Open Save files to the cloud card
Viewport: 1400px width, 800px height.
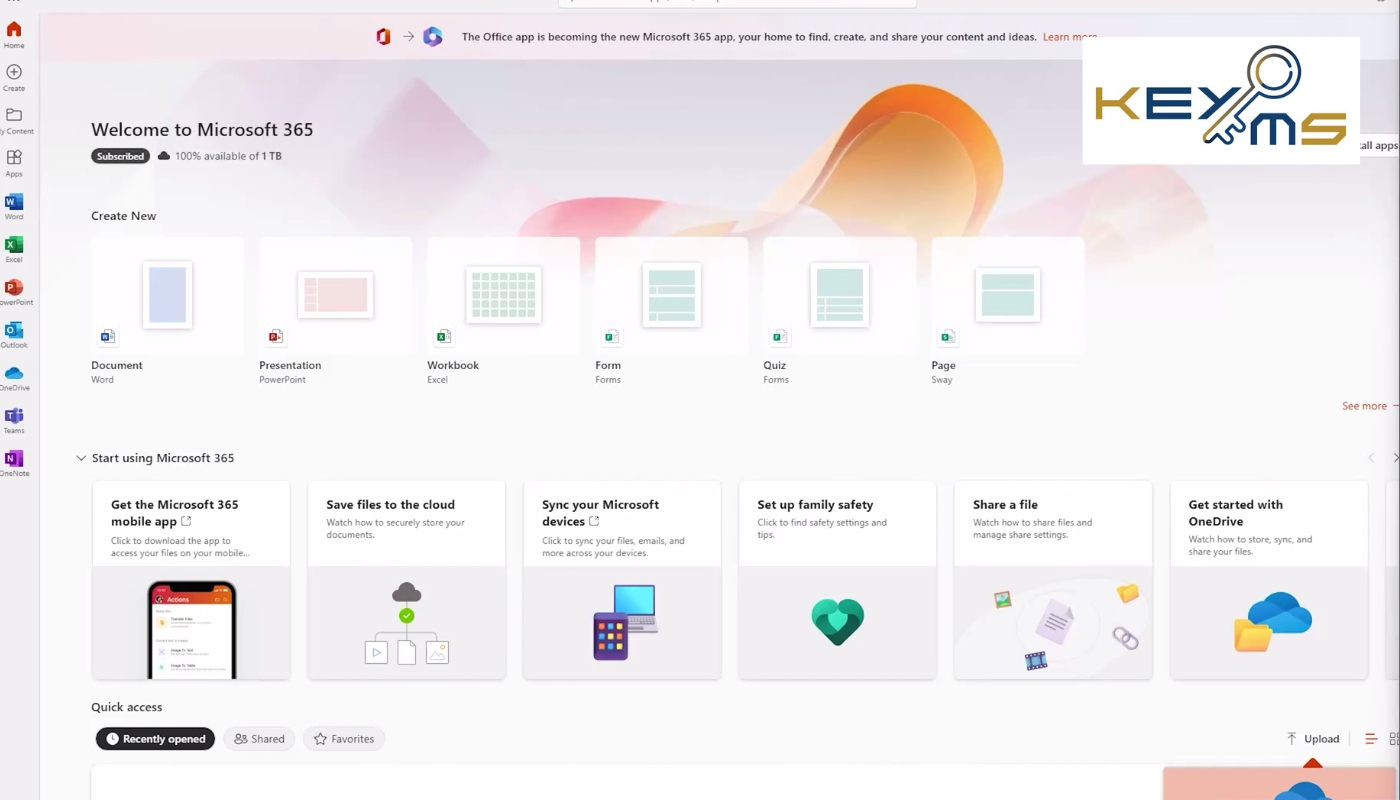[406, 580]
